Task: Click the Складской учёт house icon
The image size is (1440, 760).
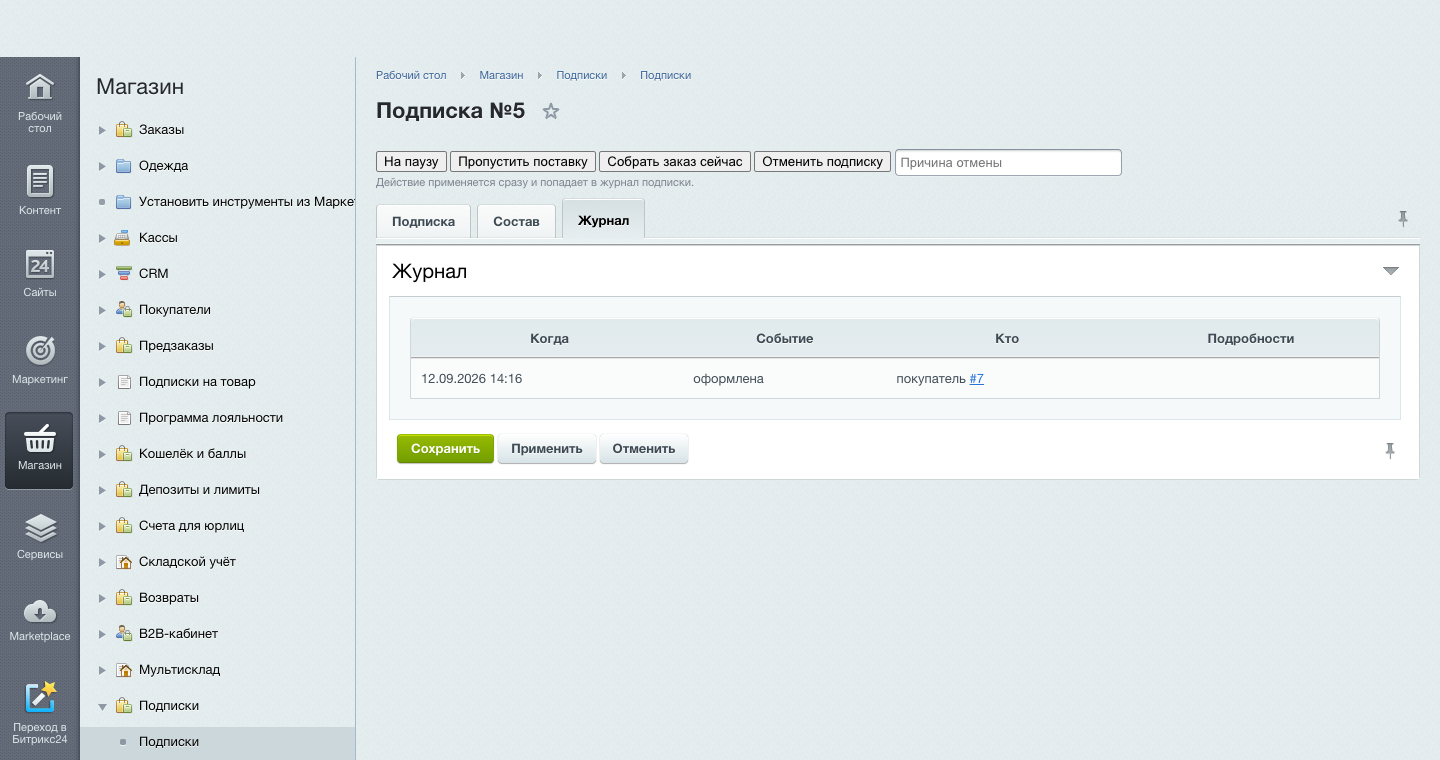Action: (x=123, y=562)
